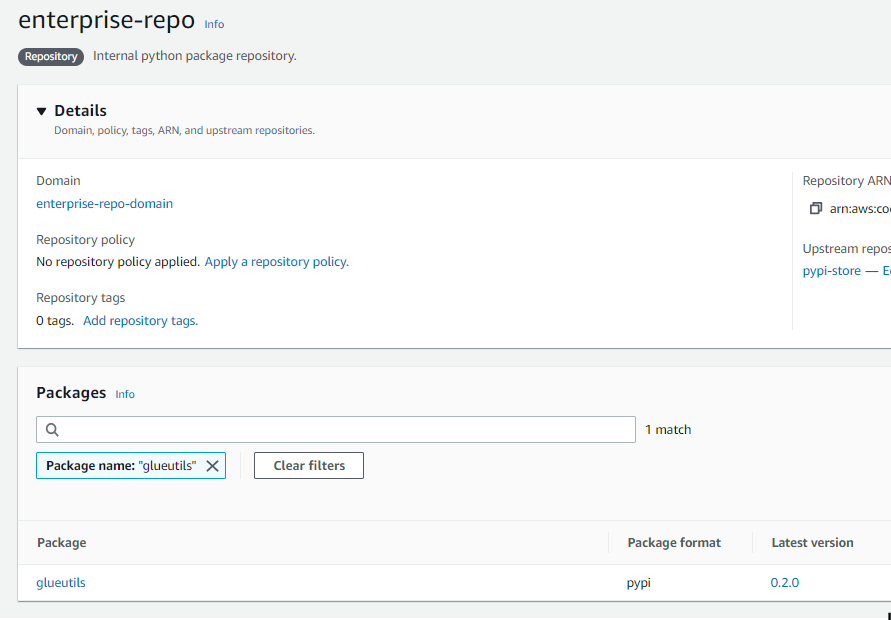This screenshot has height=620, width=891.
Task: Sort by the Package column header
Action: pyautogui.click(x=61, y=542)
